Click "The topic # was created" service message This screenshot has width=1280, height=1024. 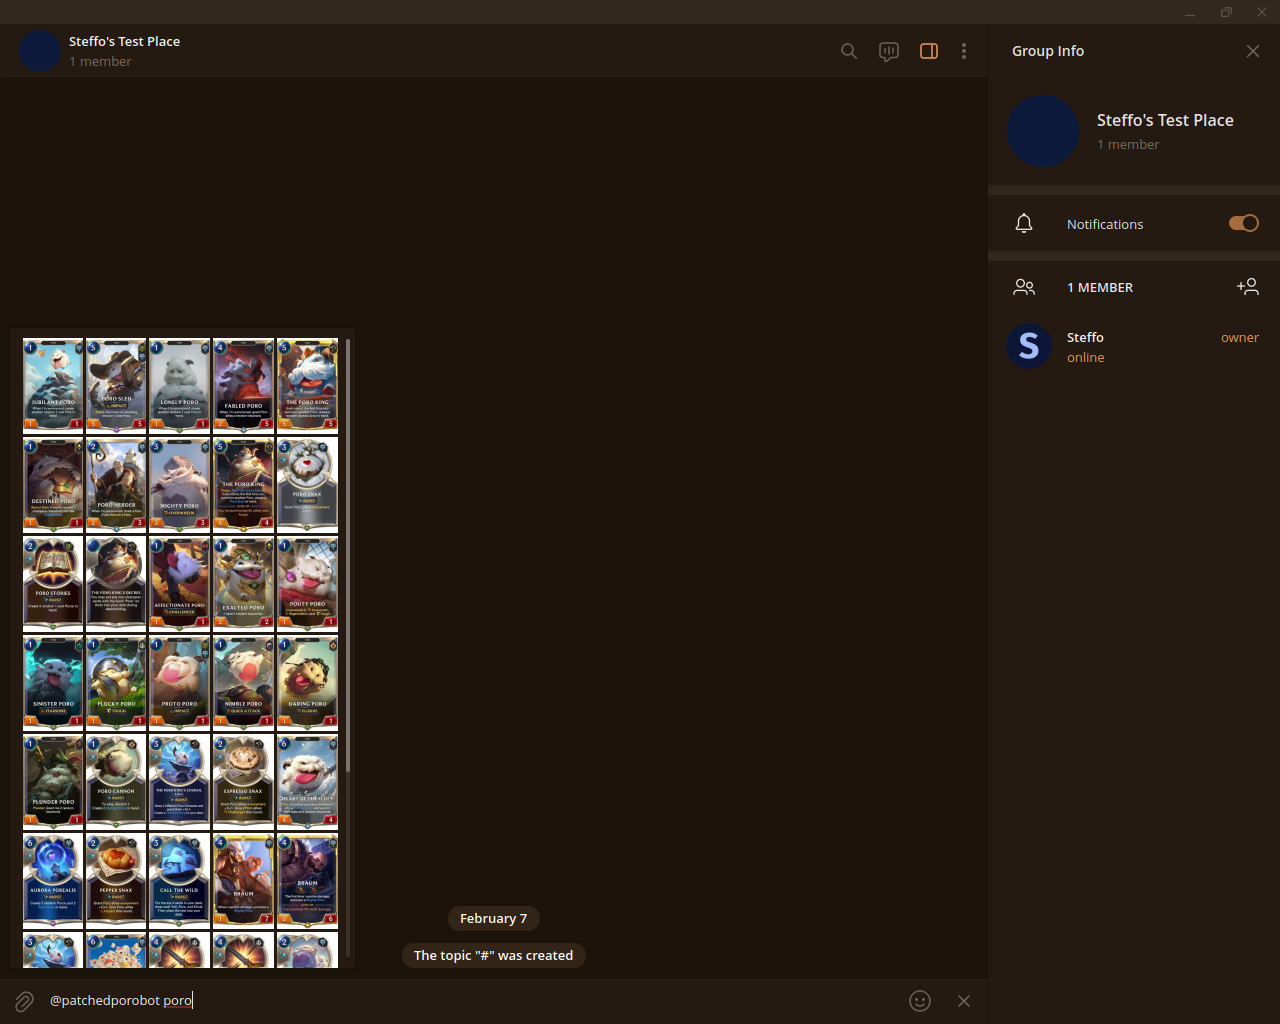pyautogui.click(x=494, y=955)
